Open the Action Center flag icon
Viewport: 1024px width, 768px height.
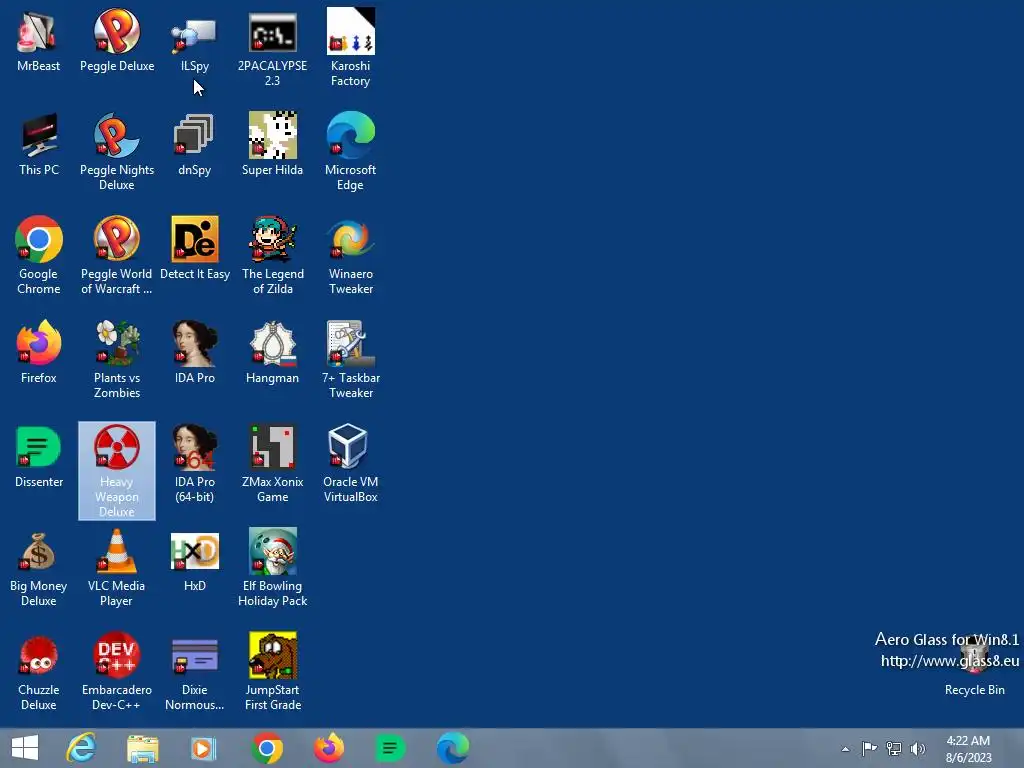(869, 748)
